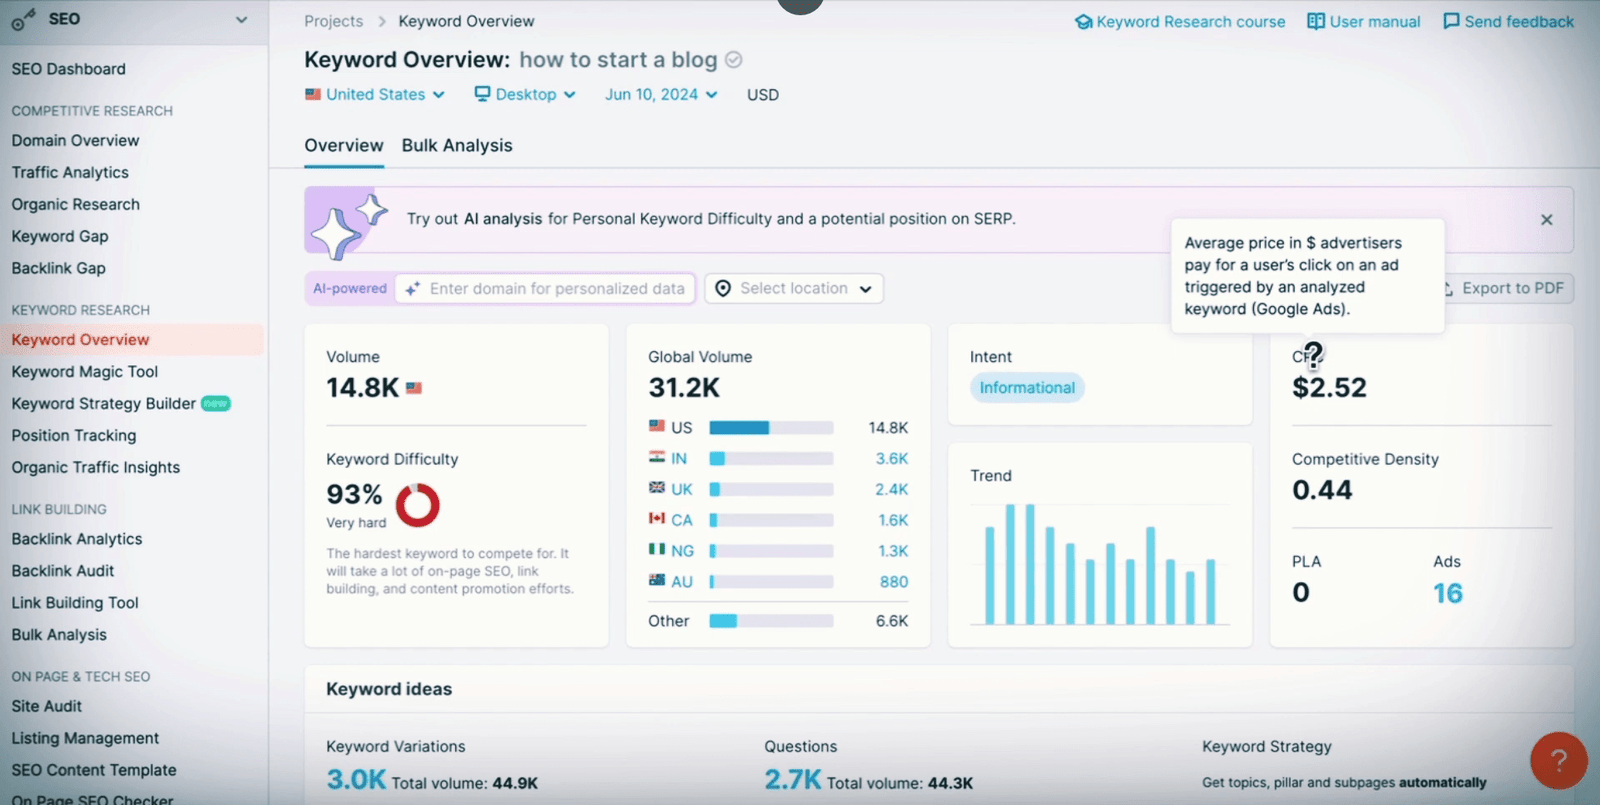This screenshot has width=1600, height=805.
Task: Click the feedback speech bubble icon
Action: tap(1451, 22)
